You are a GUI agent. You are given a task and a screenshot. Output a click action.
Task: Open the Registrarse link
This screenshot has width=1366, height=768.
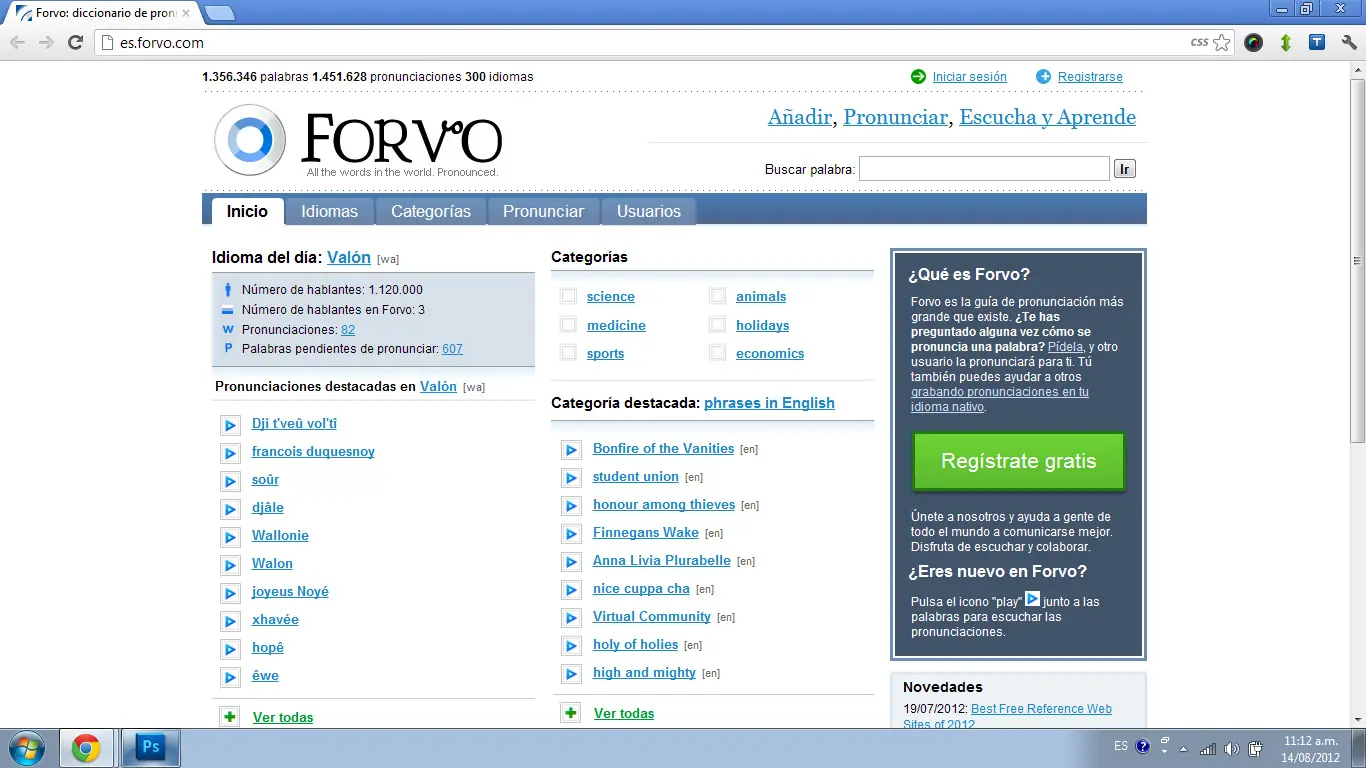point(1090,77)
